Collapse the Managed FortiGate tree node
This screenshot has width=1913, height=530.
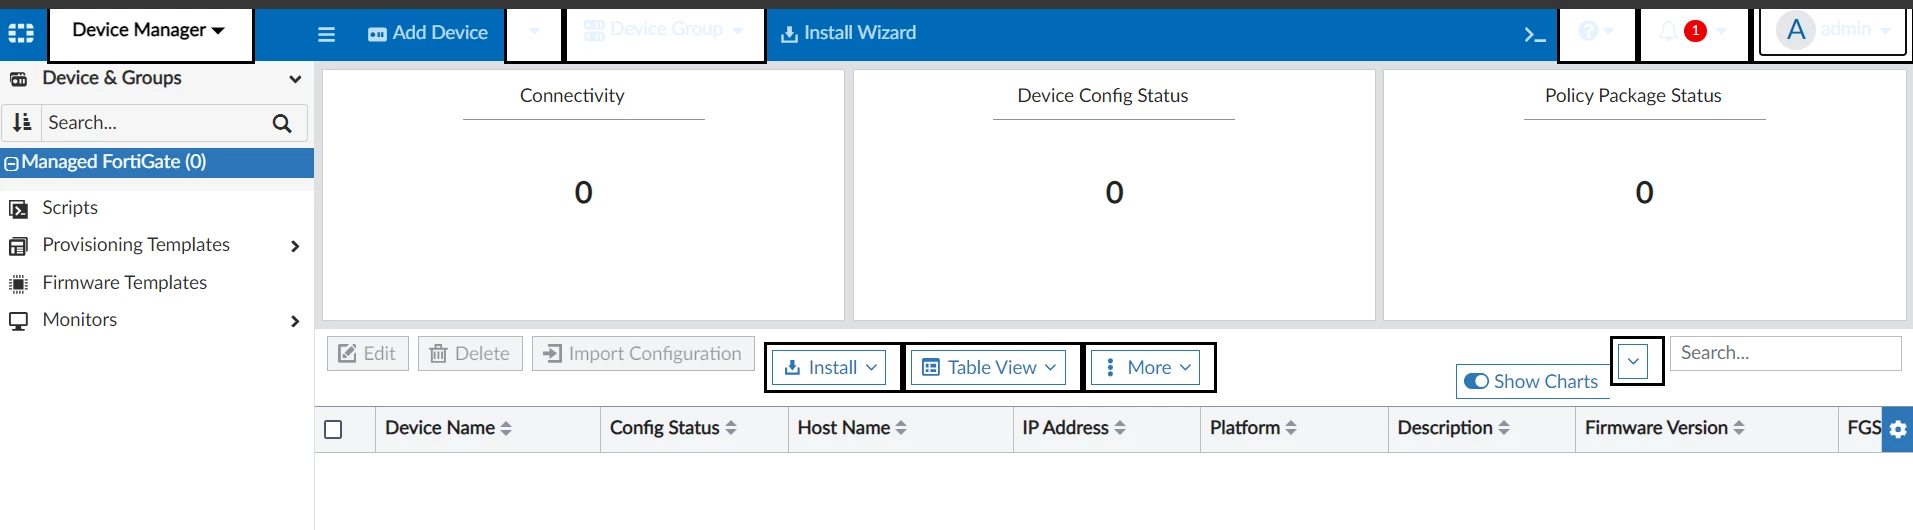click(11, 163)
